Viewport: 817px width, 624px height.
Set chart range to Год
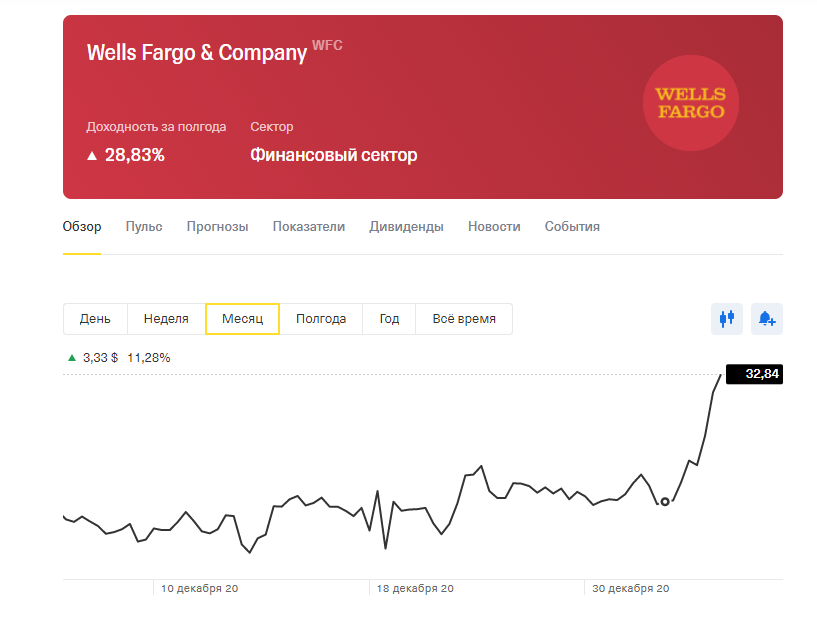pyautogui.click(x=389, y=319)
